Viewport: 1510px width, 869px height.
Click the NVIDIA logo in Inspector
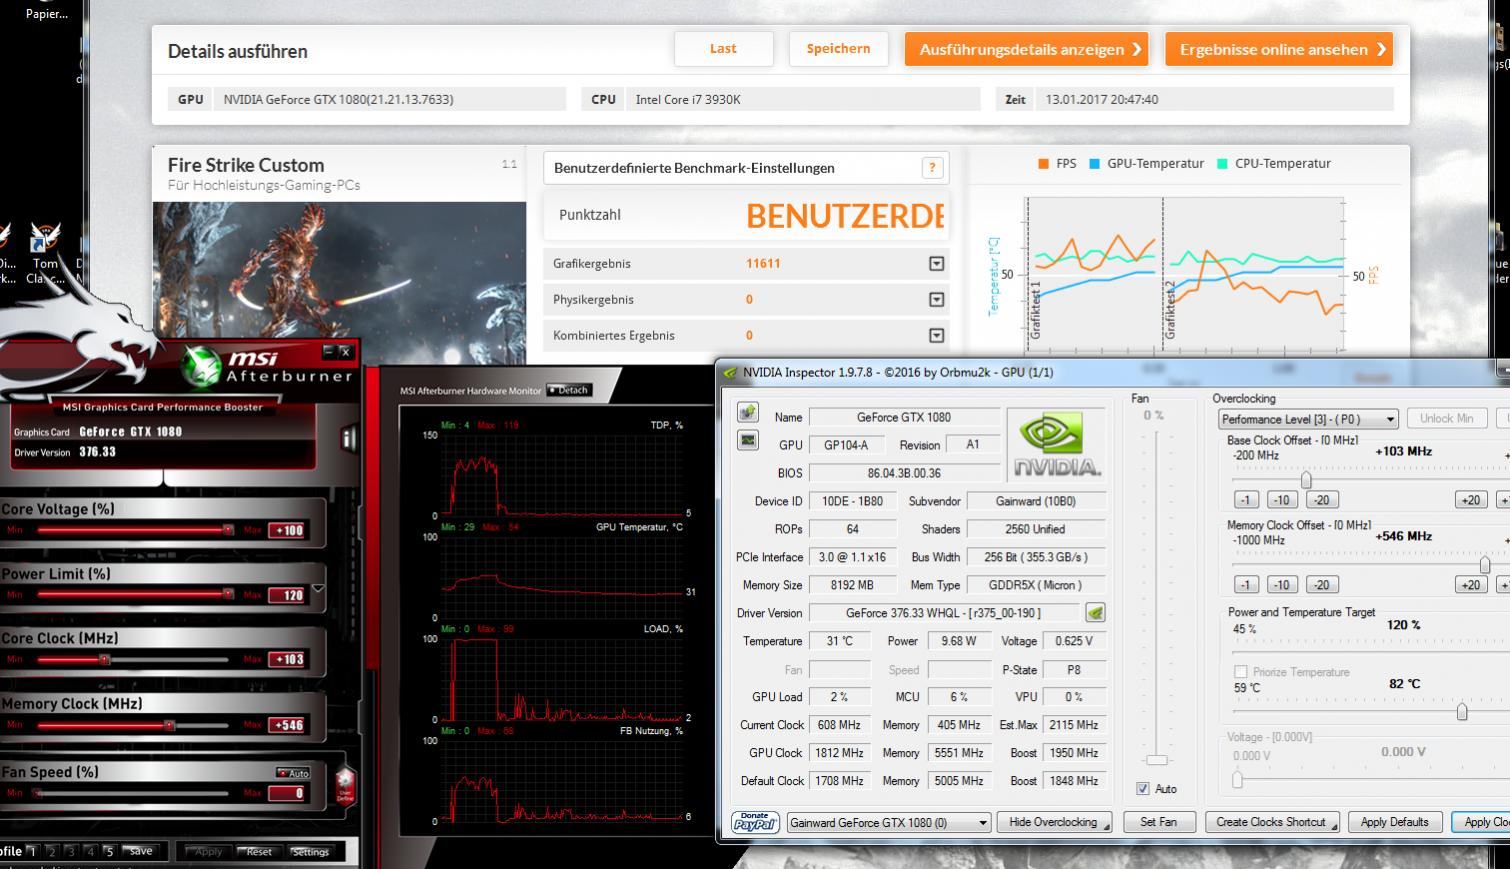1057,445
